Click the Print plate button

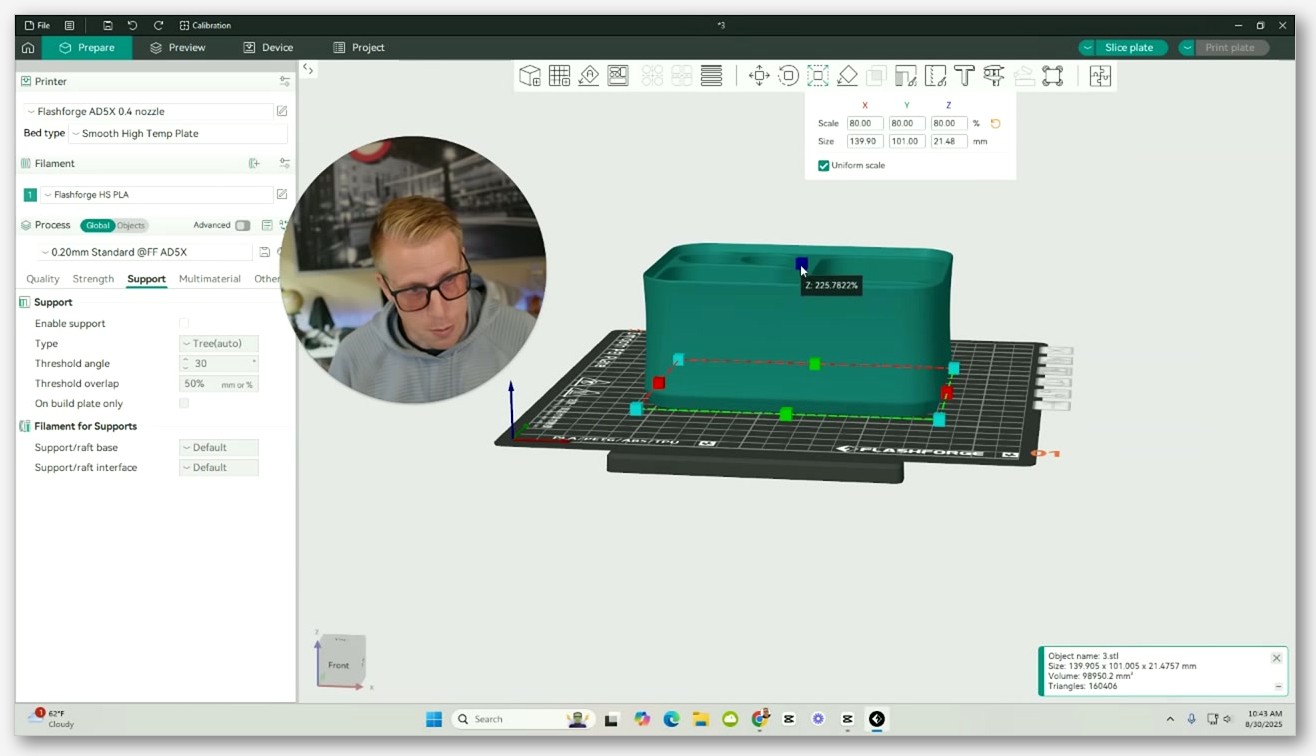(x=1231, y=48)
